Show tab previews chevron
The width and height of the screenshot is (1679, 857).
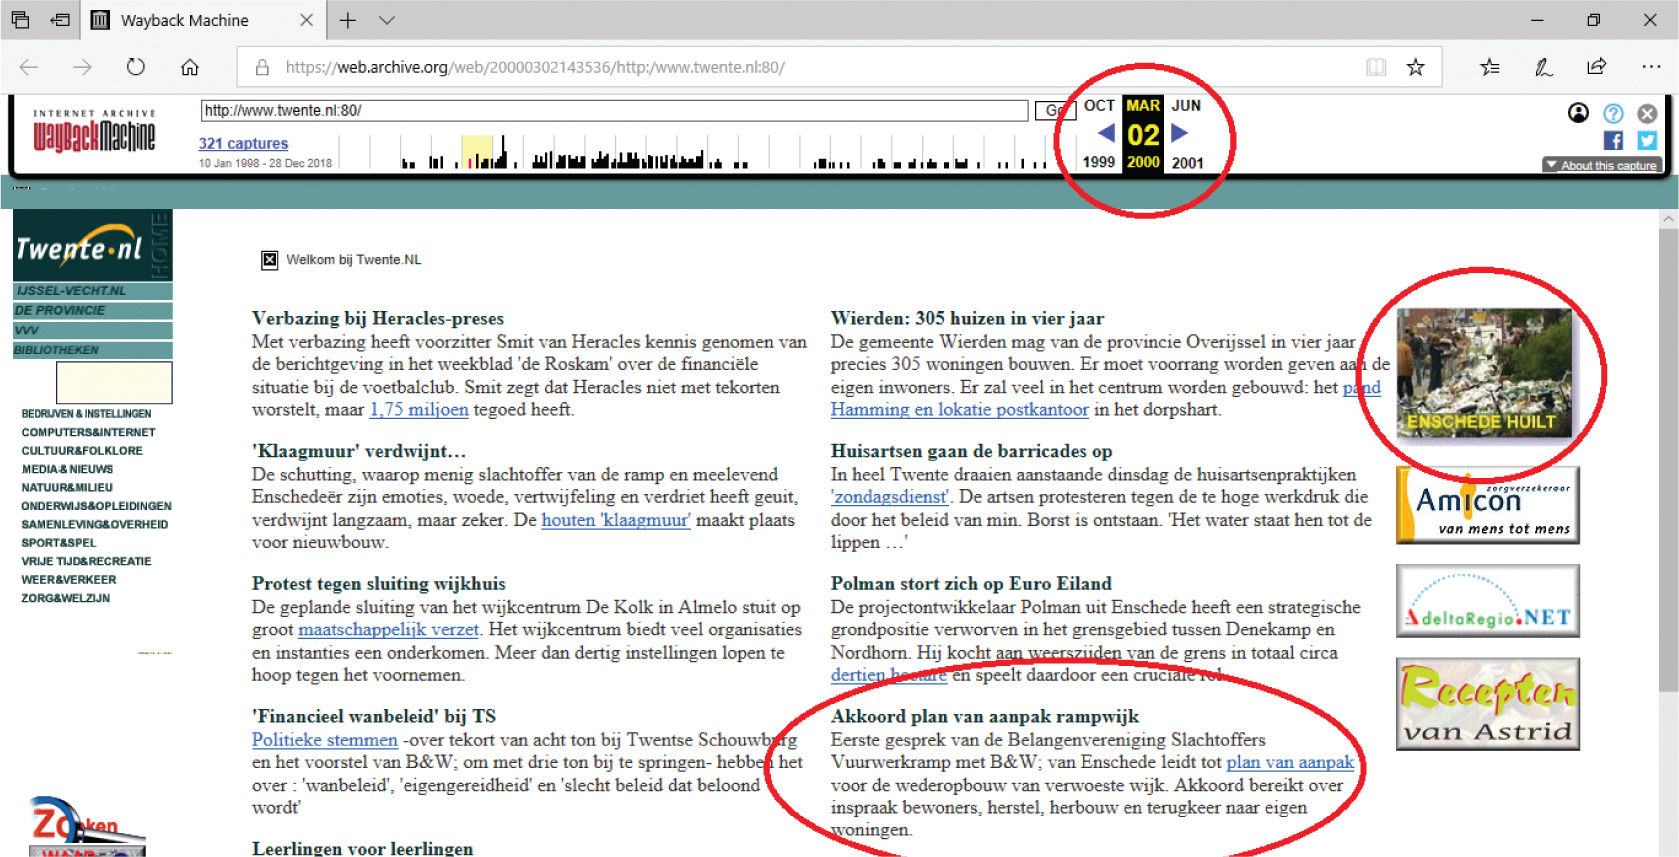pyautogui.click(x=387, y=20)
